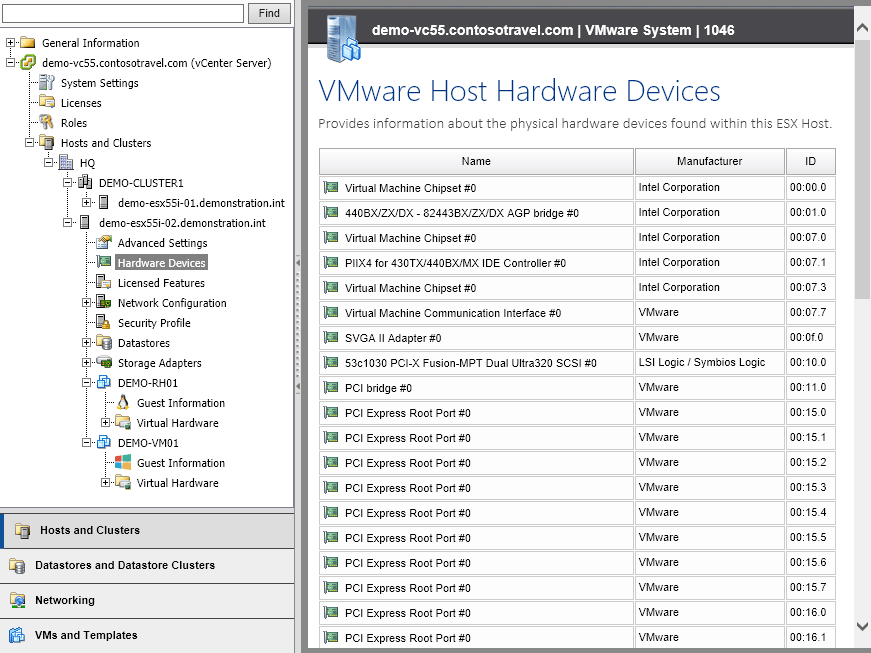The height and width of the screenshot is (653, 871).
Task: Expand the Storage Adapters node
Action: tap(86, 362)
